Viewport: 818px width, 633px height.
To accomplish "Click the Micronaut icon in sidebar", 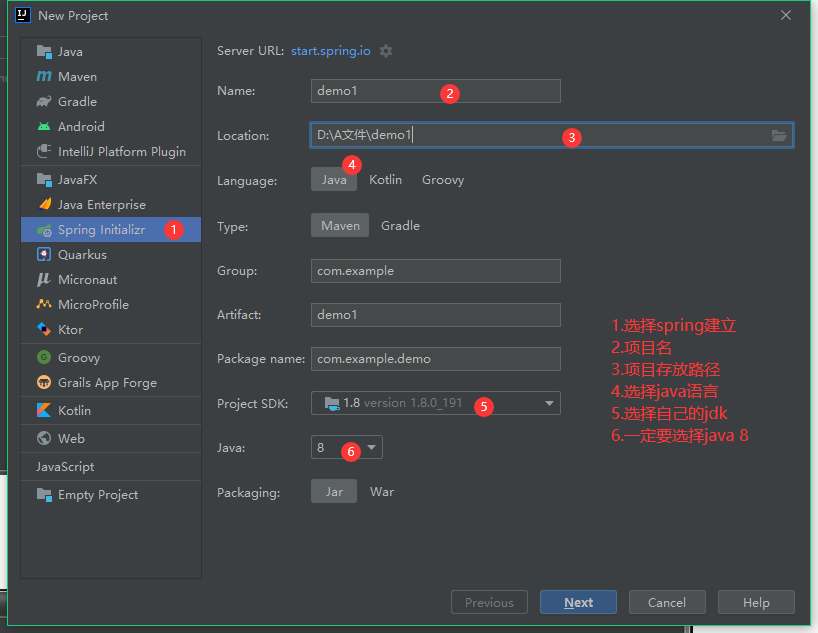I will [x=44, y=280].
